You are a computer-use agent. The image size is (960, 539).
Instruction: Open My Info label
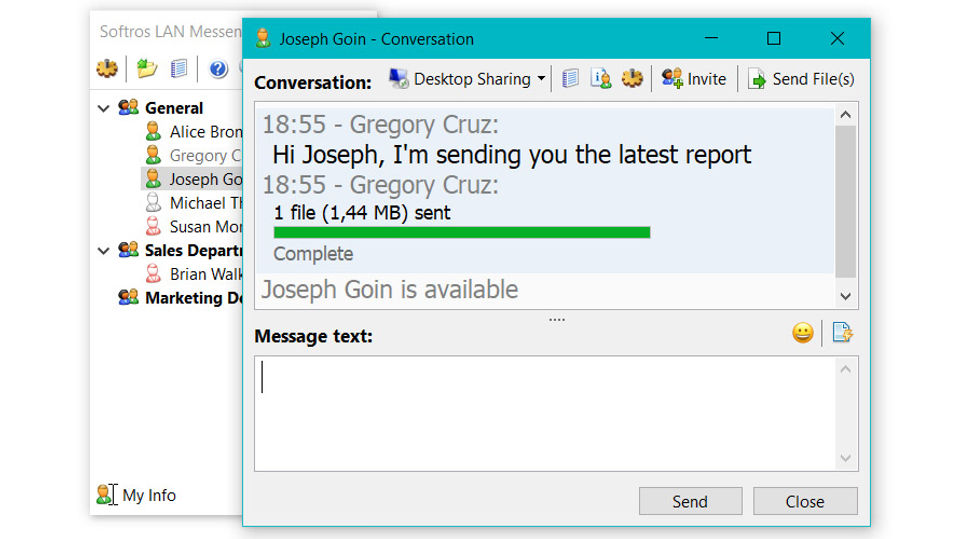pyautogui.click(x=149, y=495)
